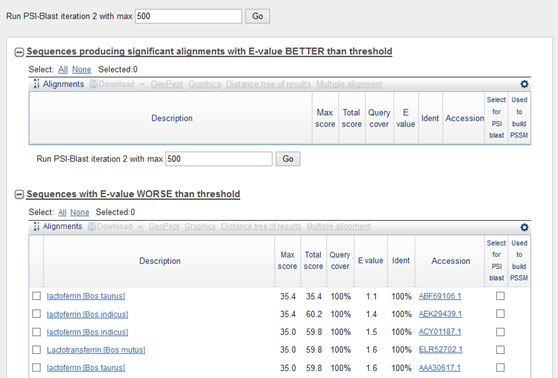Check the row checkbox for AEK29439.1

coord(36,314)
